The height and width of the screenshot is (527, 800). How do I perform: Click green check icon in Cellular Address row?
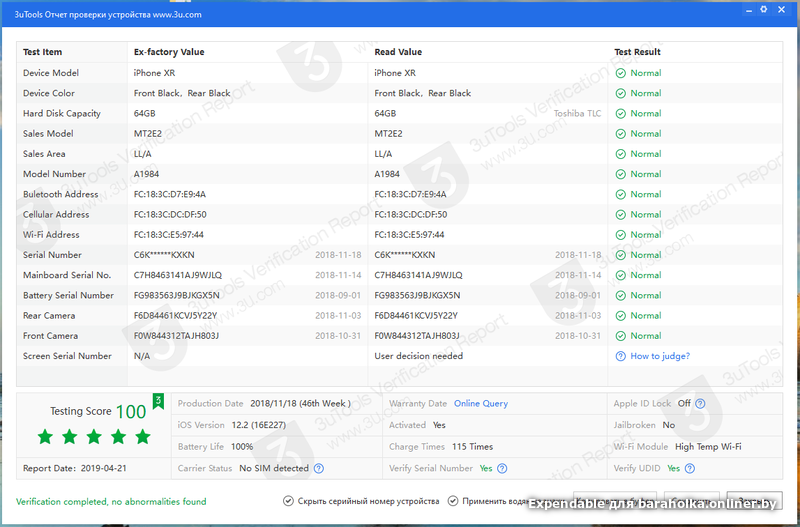coord(620,215)
